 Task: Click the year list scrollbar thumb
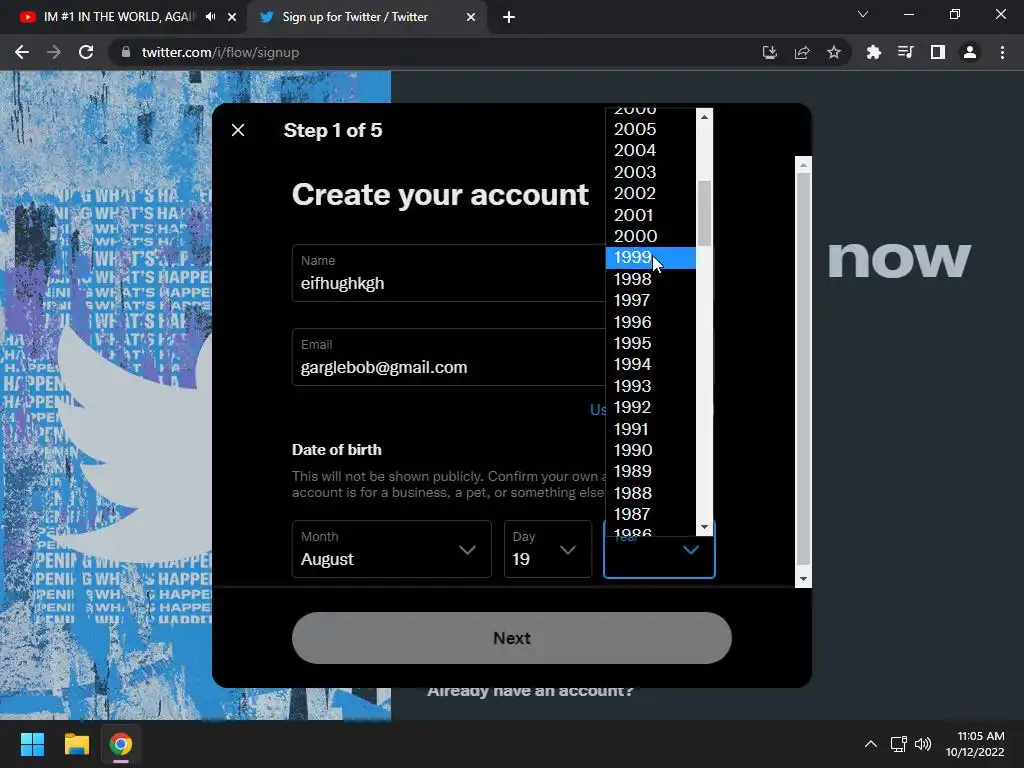[x=704, y=213]
